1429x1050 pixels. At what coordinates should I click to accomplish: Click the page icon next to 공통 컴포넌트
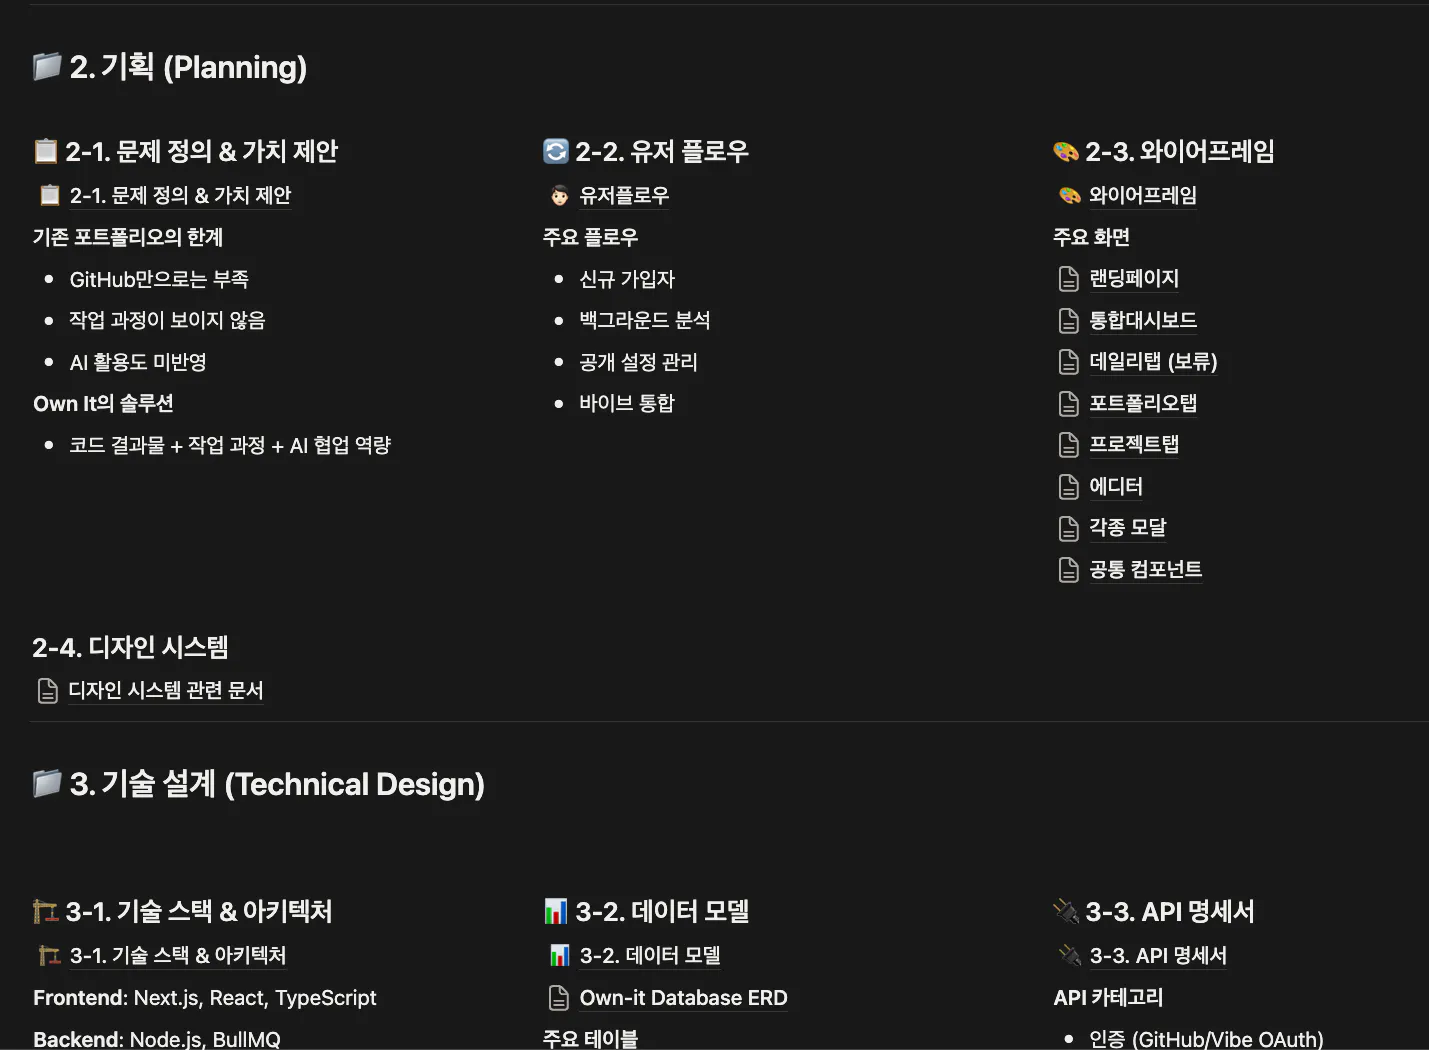[x=1069, y=570]
